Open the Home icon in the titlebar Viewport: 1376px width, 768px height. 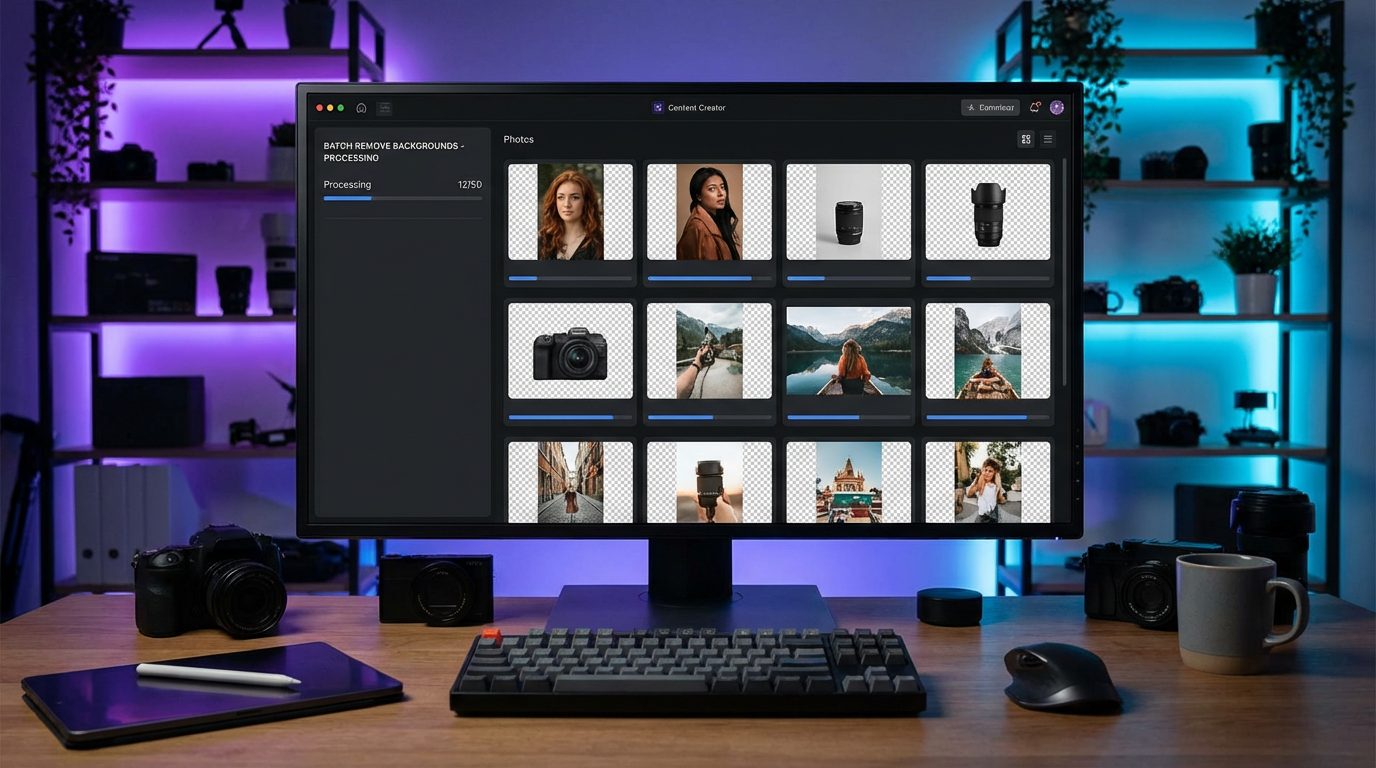(x=360, y=107)
